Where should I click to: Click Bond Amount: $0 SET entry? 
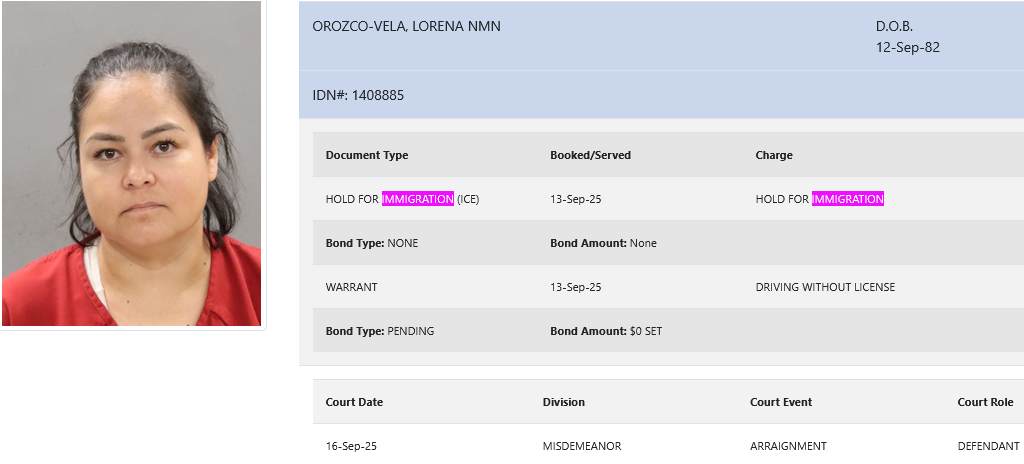coord(605,331)
